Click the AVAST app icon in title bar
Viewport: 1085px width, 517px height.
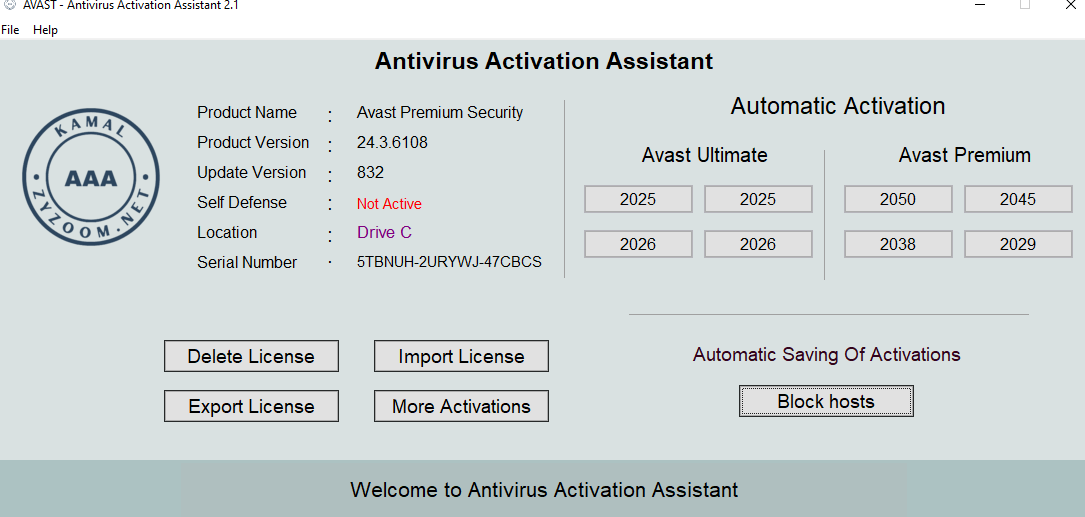[10, 5]
